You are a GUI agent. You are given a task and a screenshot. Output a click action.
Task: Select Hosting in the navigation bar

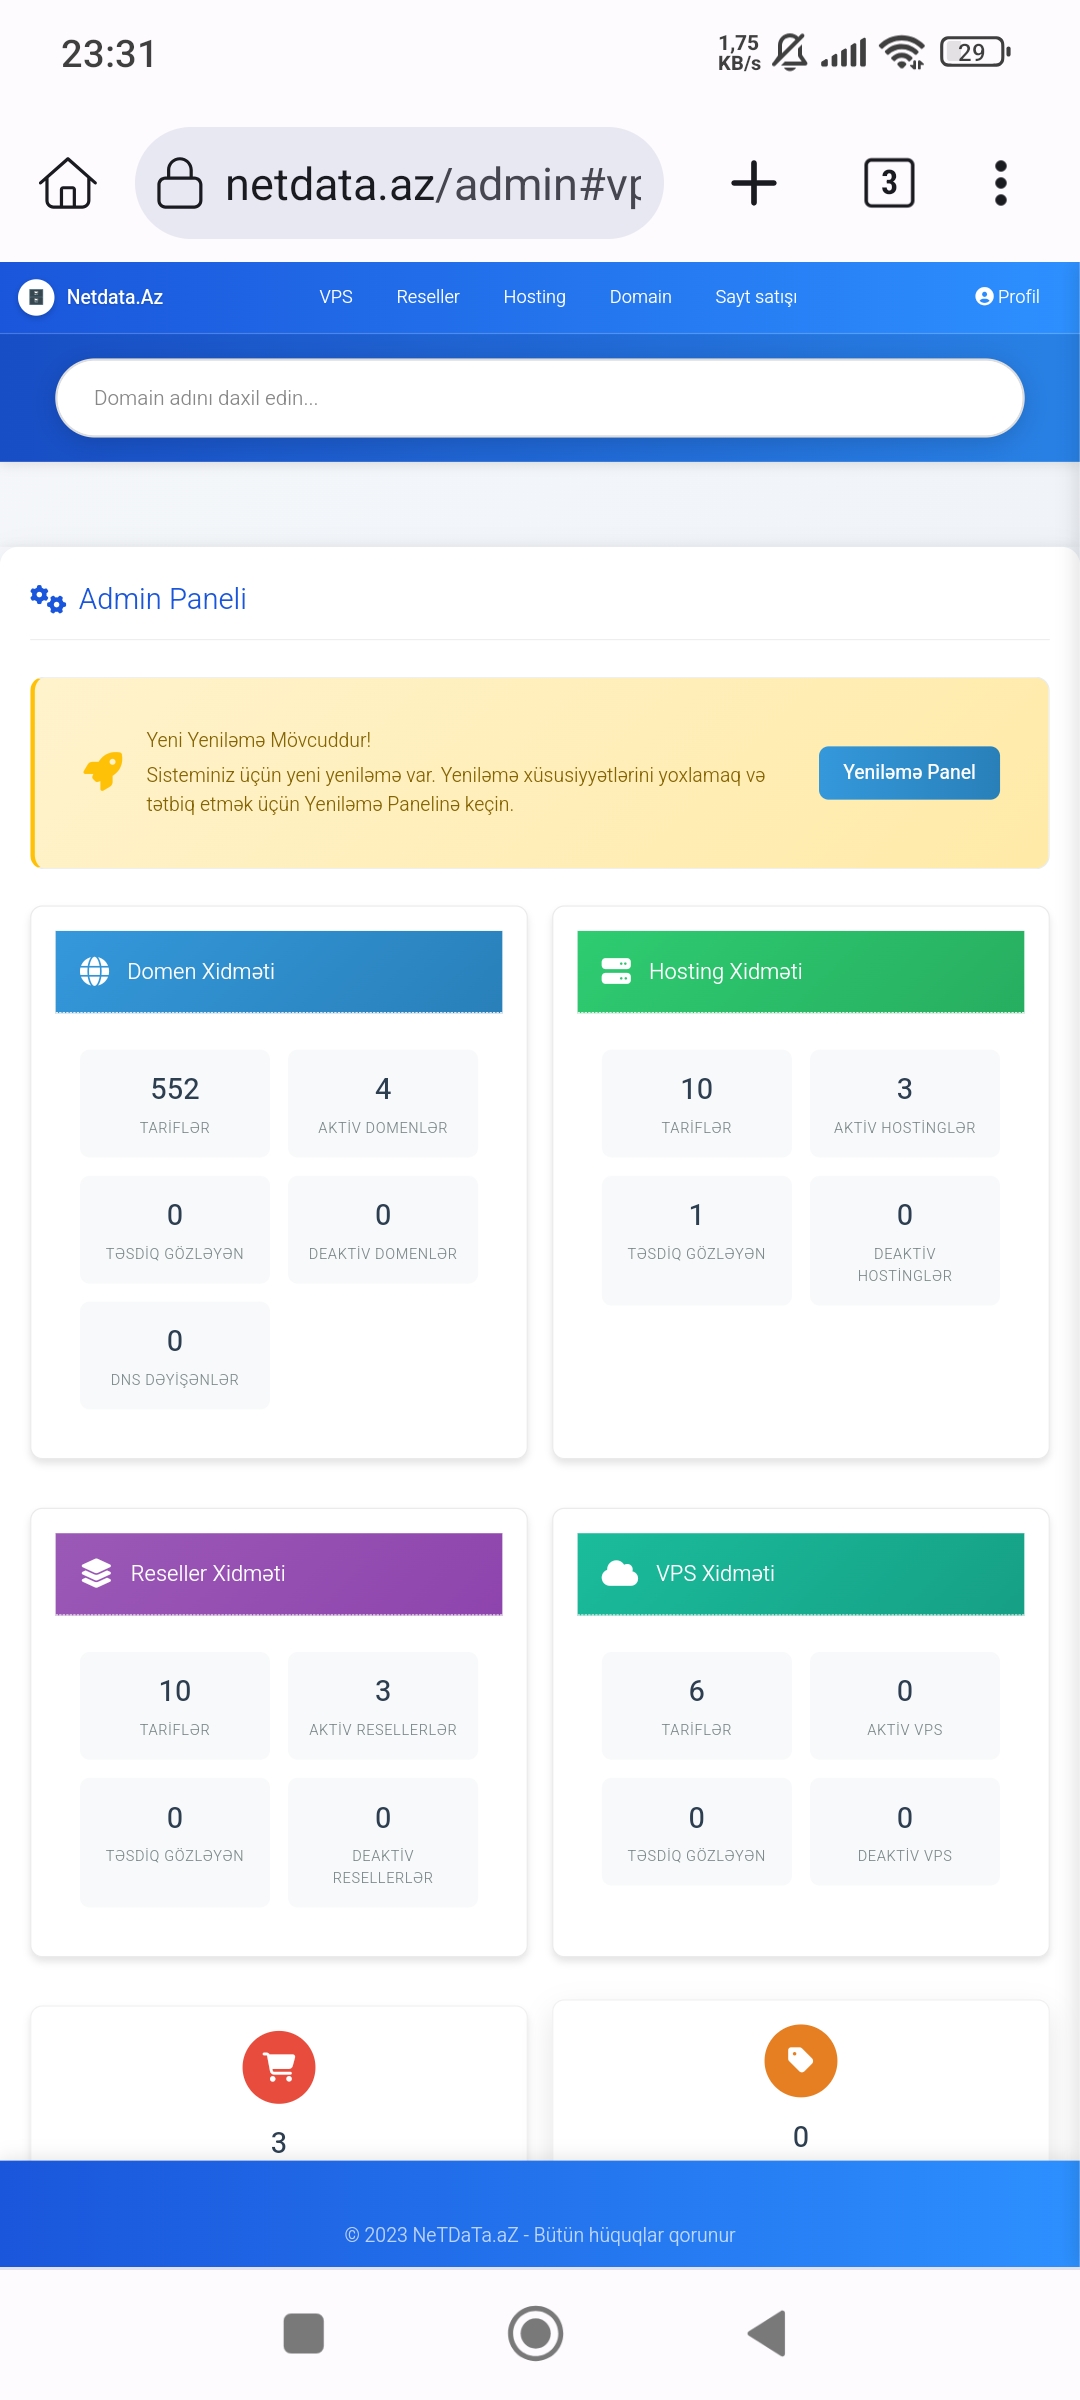click(x=534, y=297)
